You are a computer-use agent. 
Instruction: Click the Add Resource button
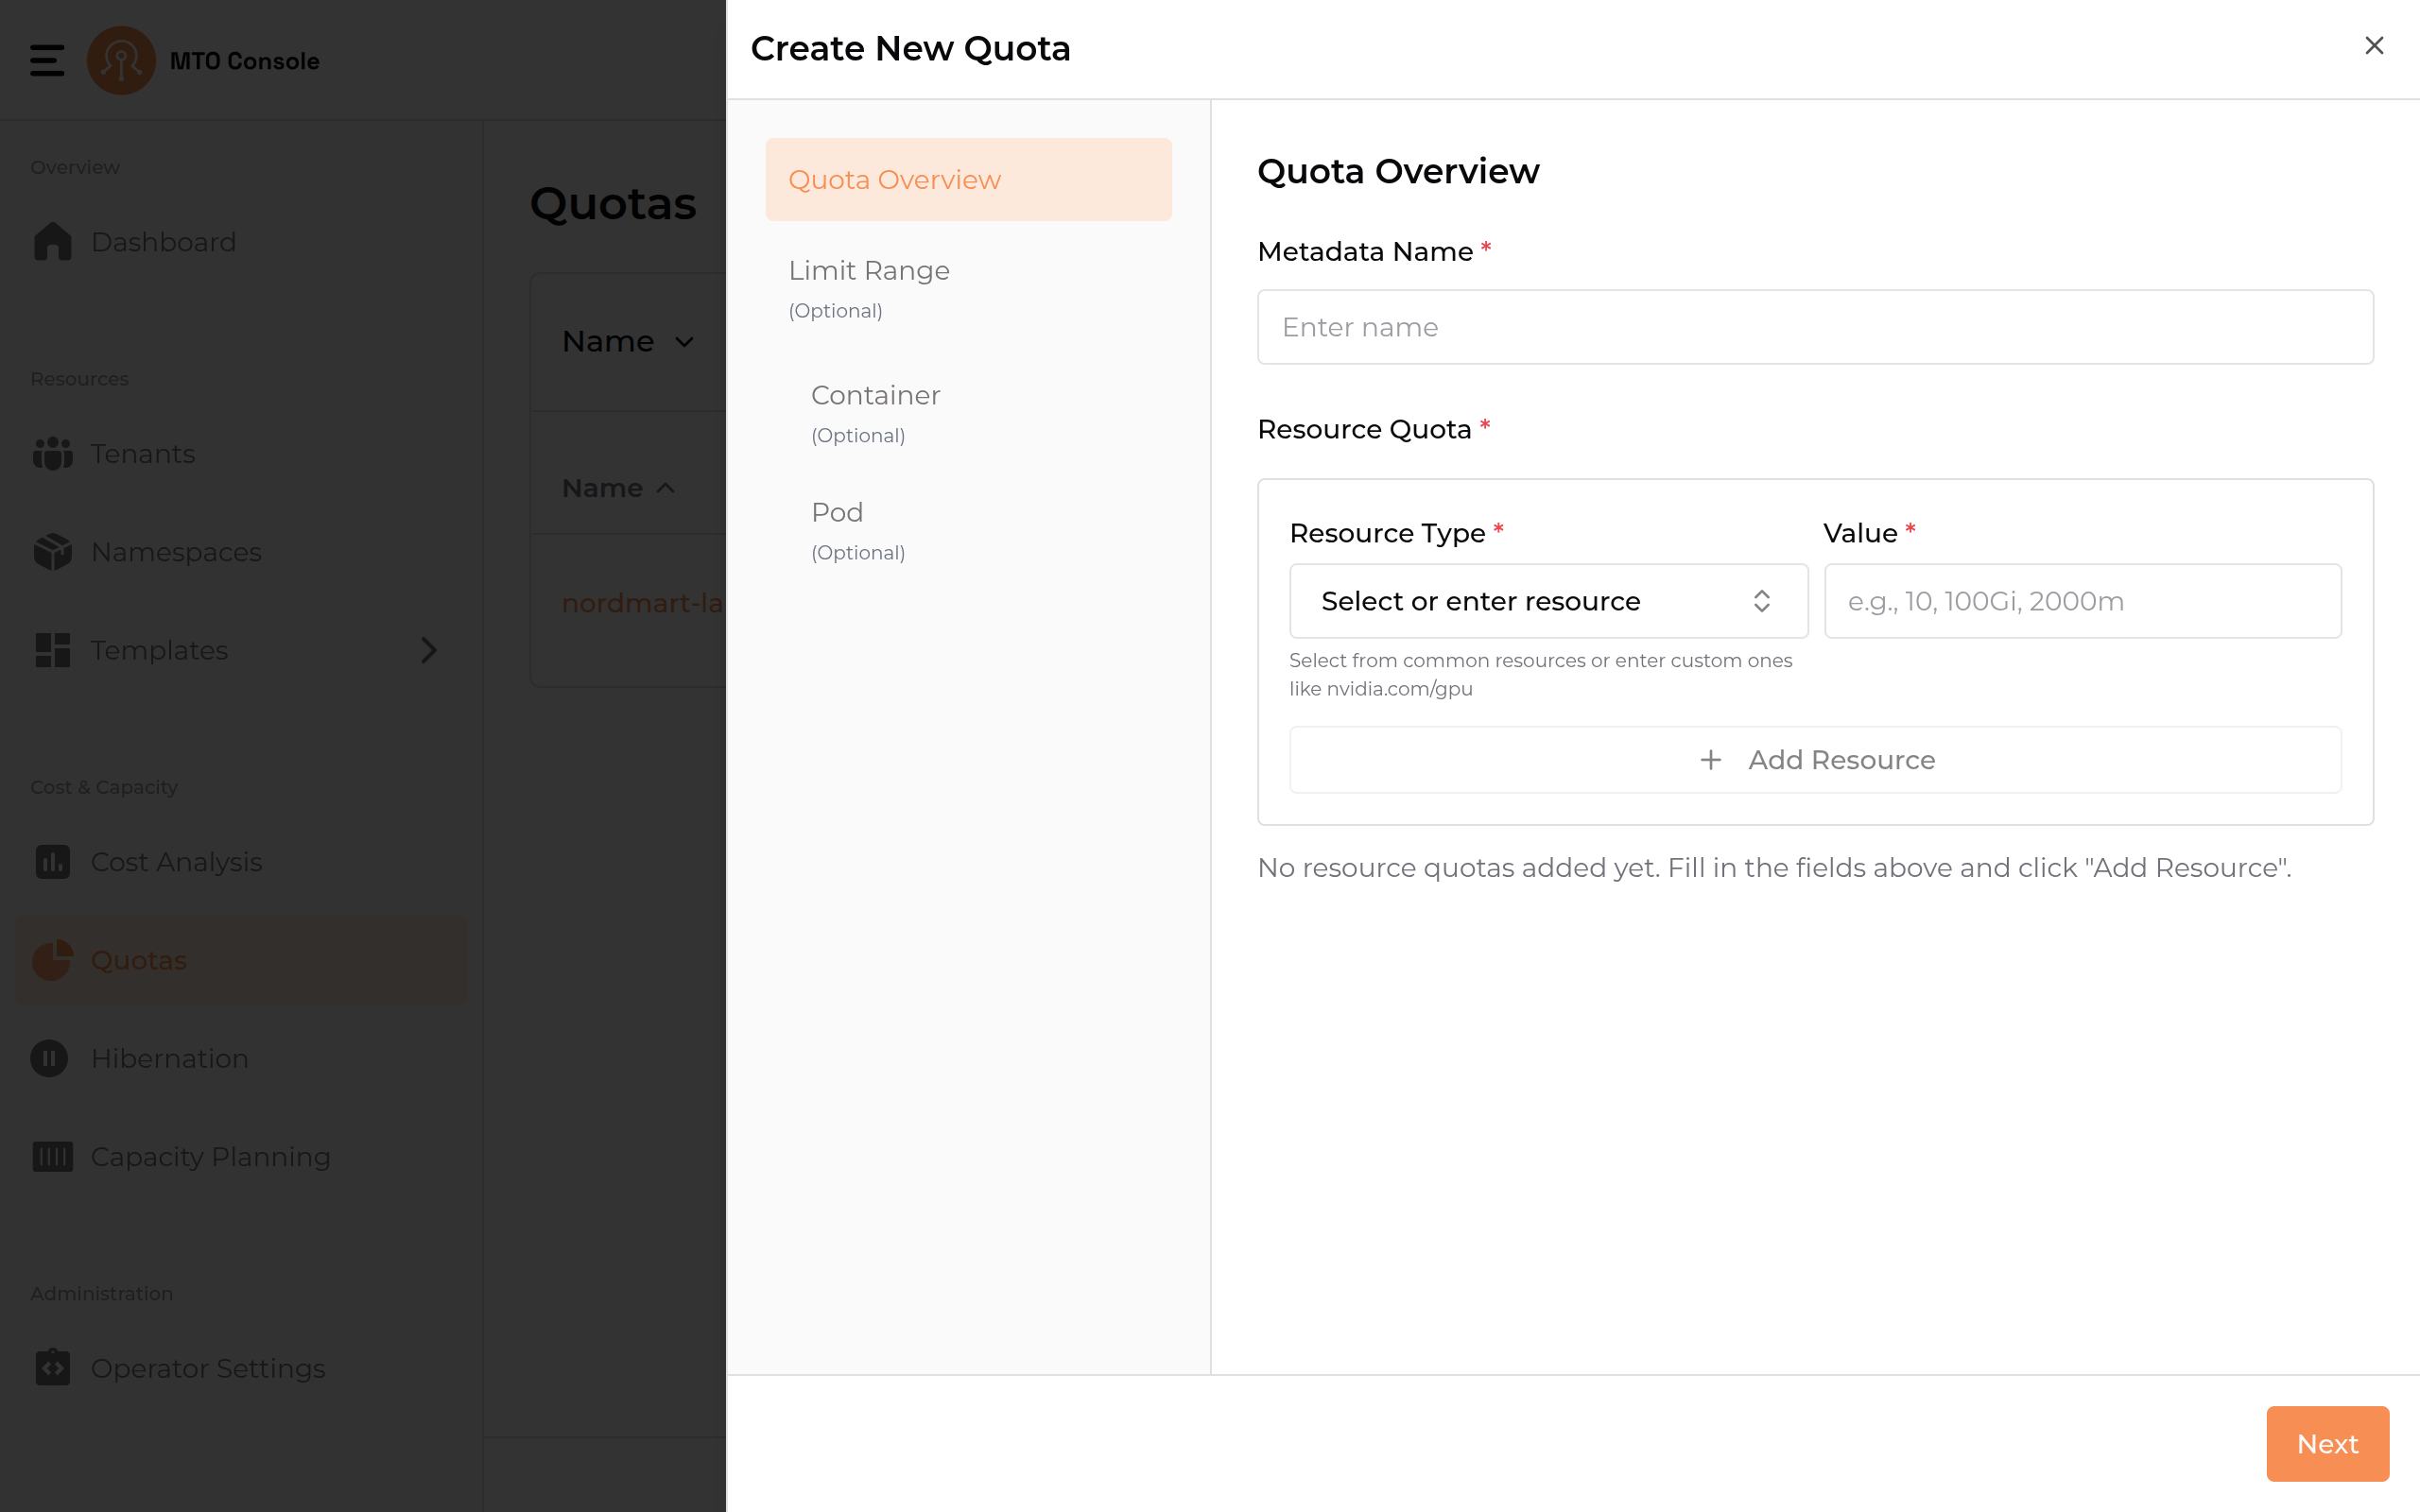(x=1815, y=760)
